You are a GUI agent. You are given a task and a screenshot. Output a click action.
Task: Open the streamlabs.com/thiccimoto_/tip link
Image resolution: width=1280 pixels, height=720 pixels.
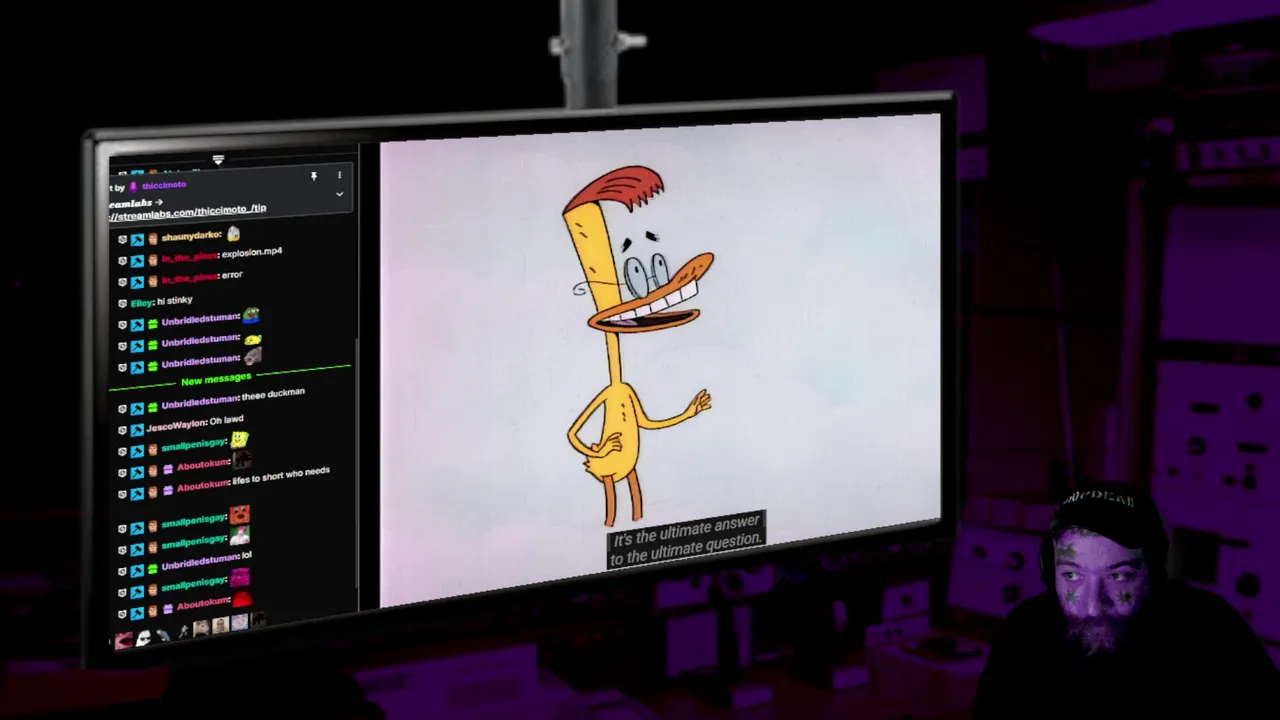pos(188,212)
